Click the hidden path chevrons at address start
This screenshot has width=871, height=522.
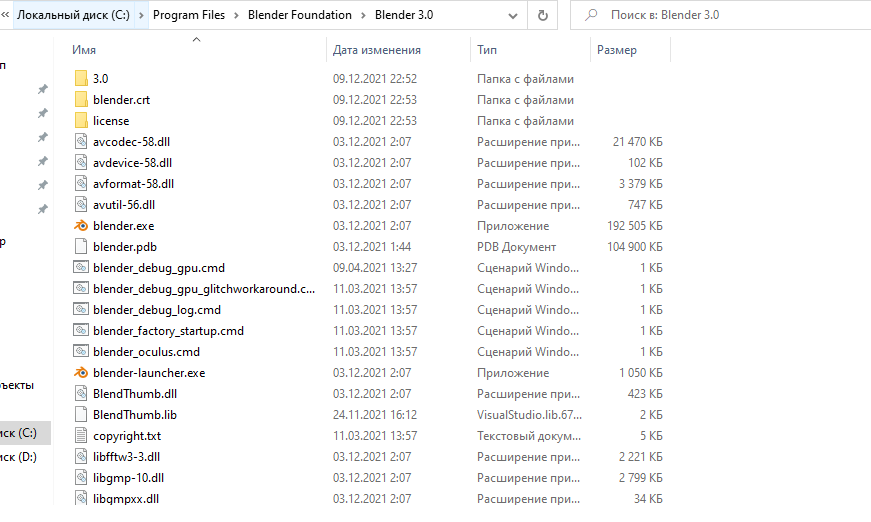(5, 15)
